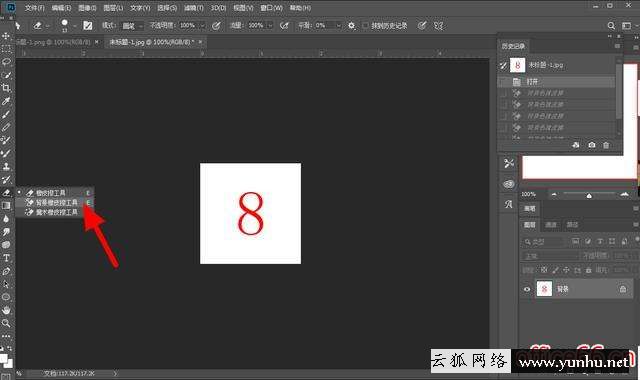The image size is (640, 380).
Task: Open the smoothing 0% dropdown arrow
Action: [x=338, y=26]
